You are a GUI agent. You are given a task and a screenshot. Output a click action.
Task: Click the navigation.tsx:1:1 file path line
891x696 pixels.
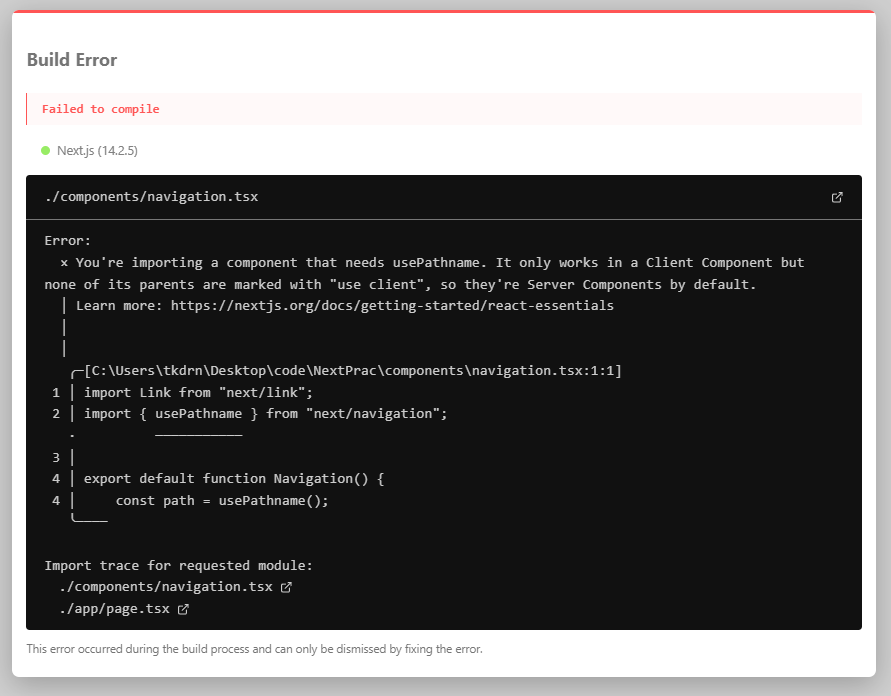coord(352,371)
